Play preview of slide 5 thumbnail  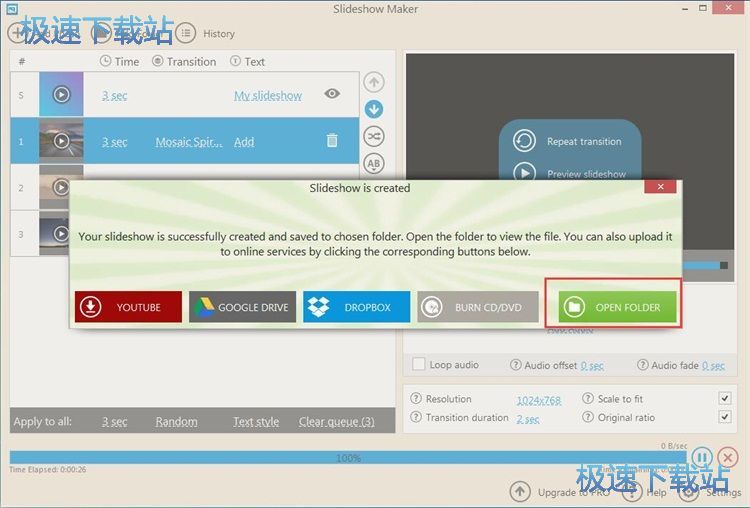pos(61,94)
